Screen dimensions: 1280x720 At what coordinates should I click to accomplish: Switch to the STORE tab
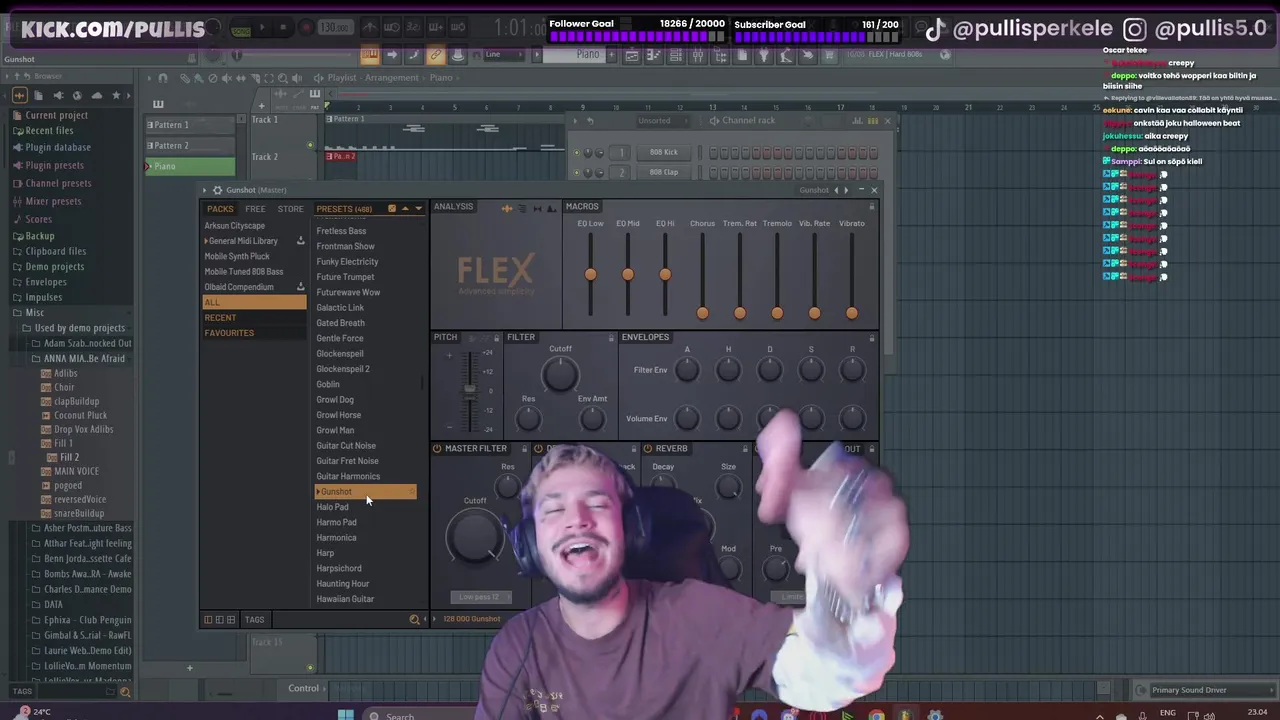pyautogui.click(x=291, y=209)
